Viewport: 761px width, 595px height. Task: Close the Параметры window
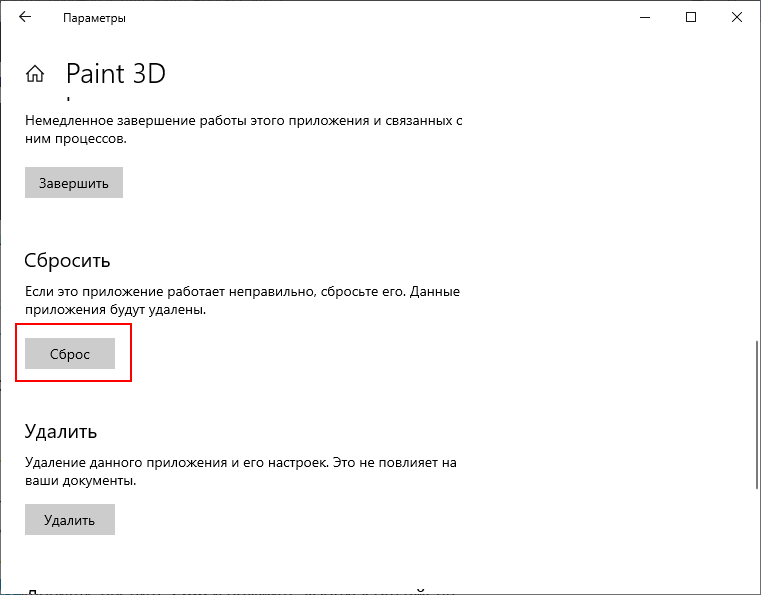(736, 17)
